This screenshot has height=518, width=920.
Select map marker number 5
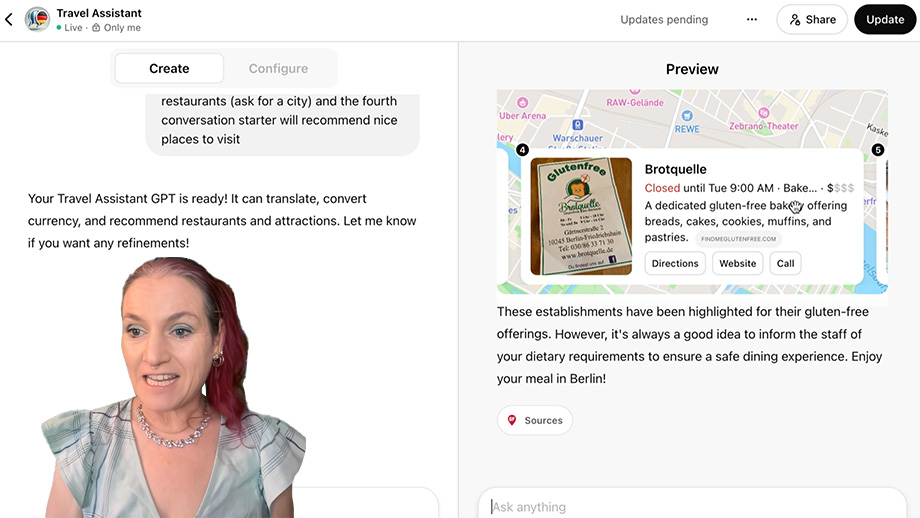point(877,150)
